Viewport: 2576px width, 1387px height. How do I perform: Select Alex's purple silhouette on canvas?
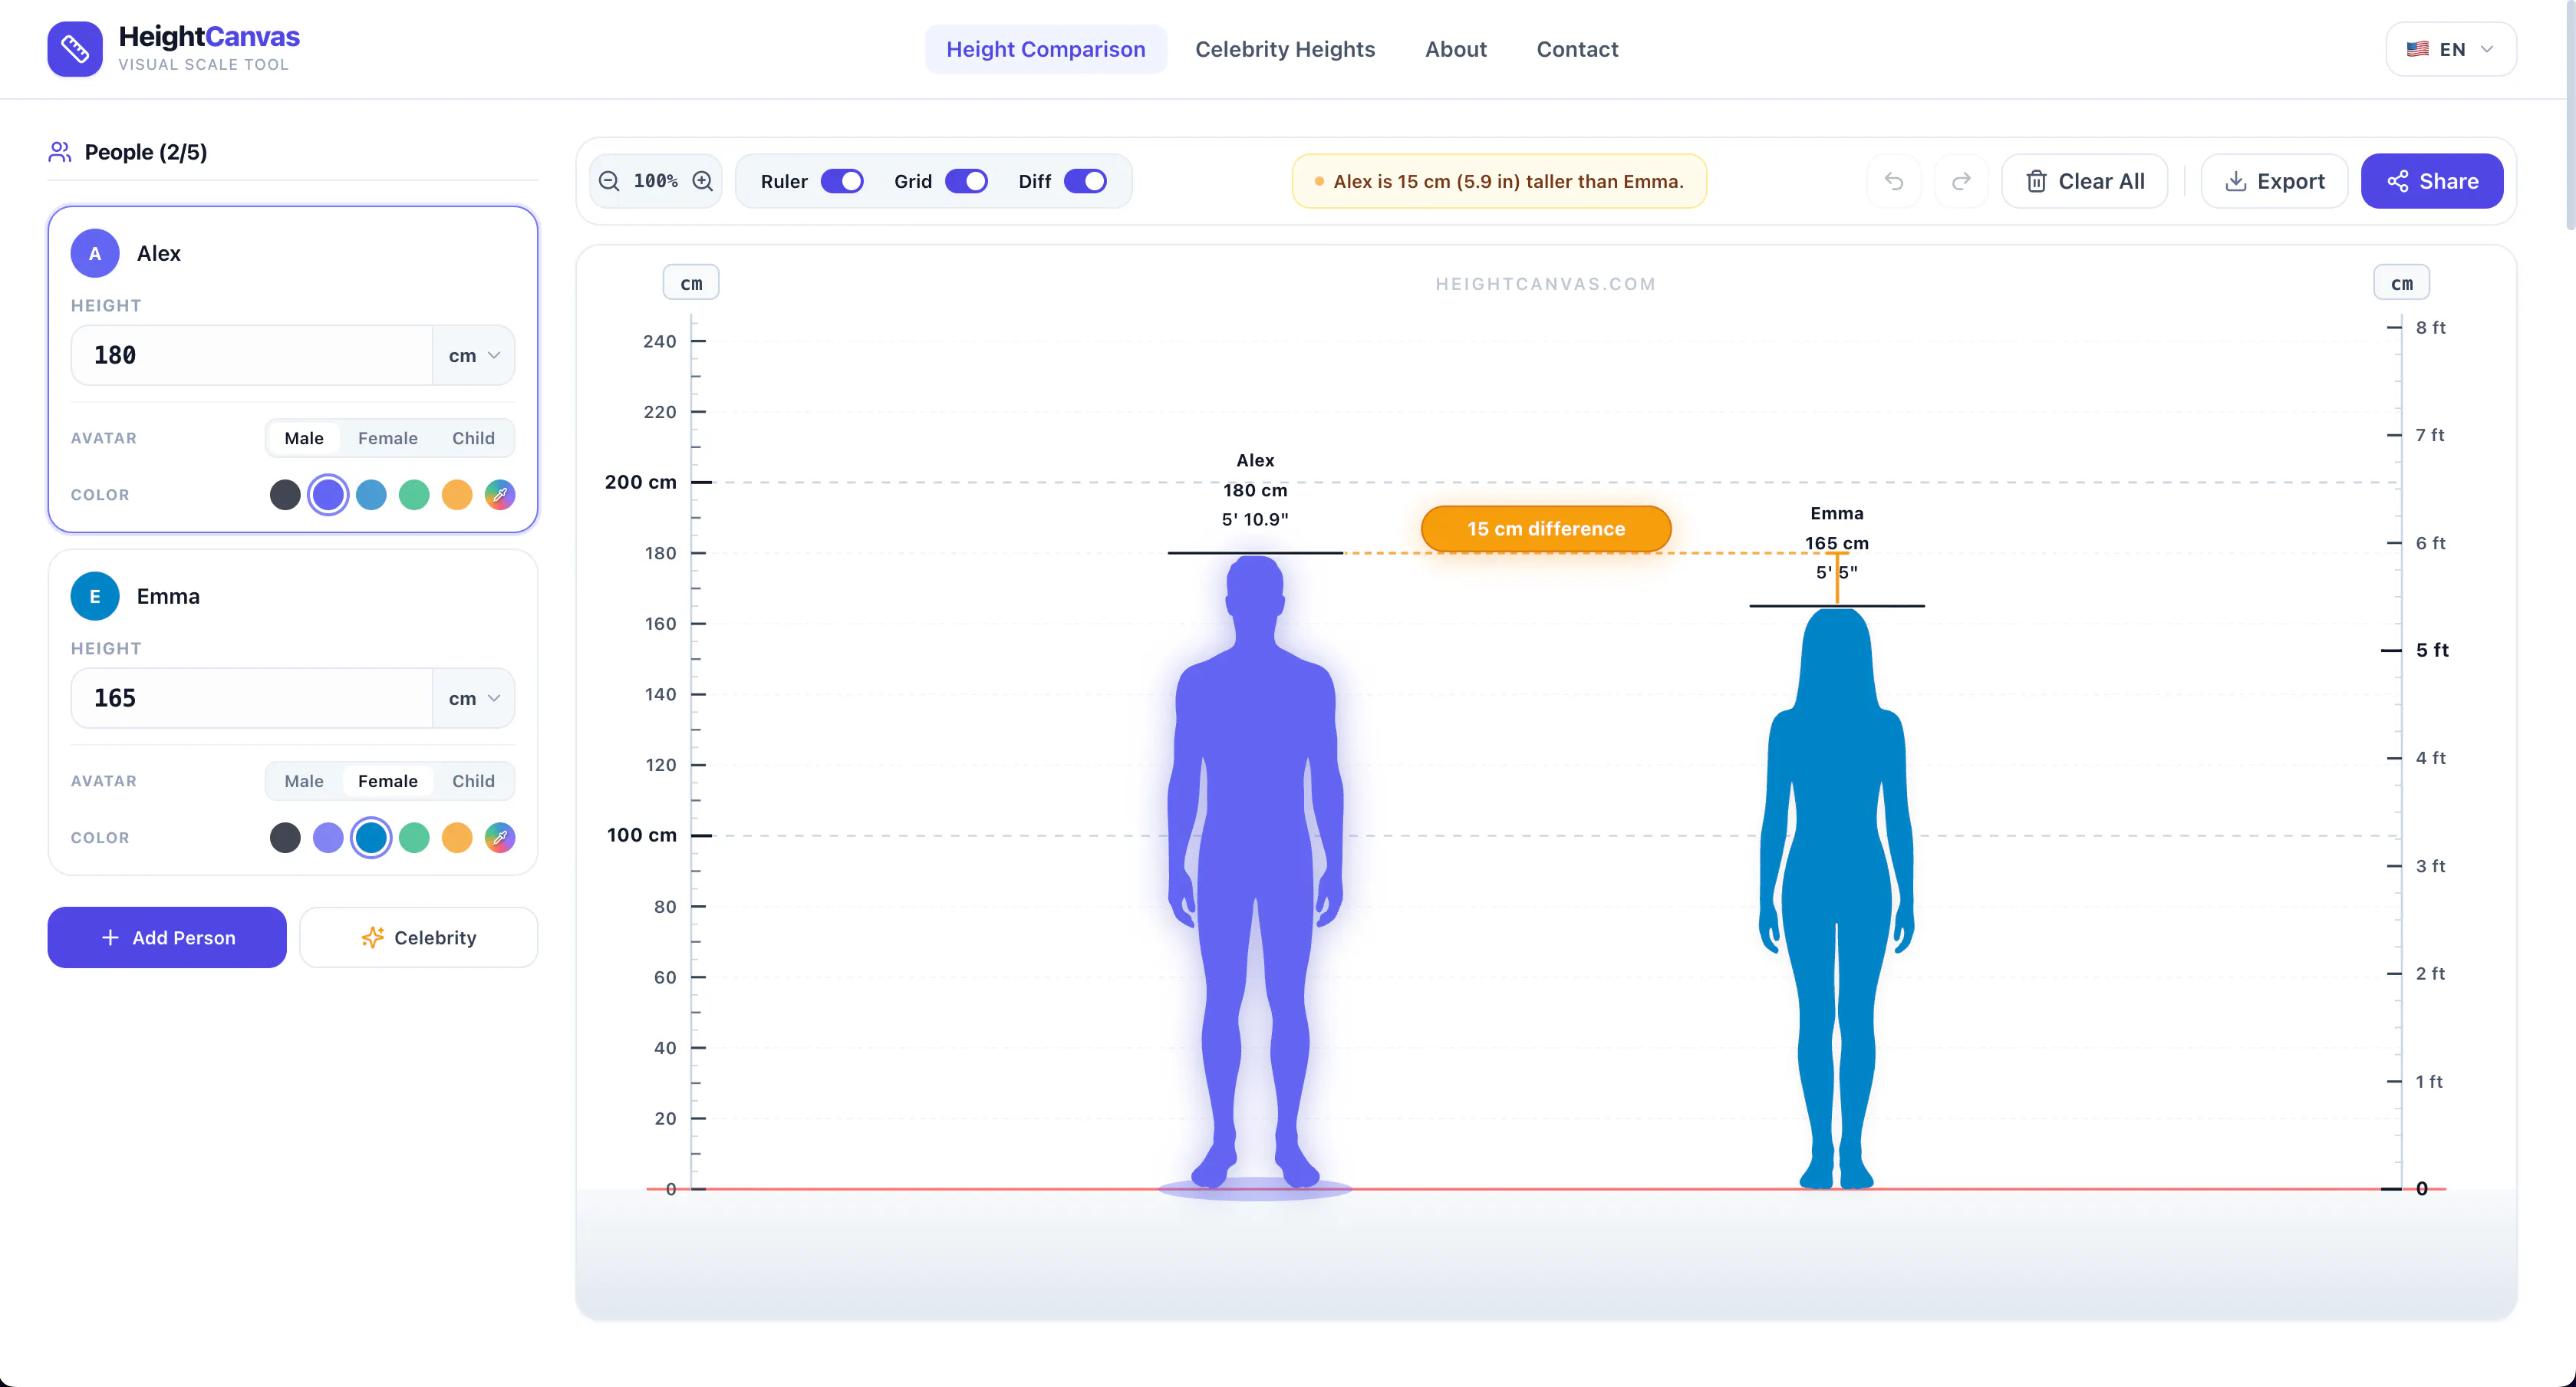point(1255,872)
